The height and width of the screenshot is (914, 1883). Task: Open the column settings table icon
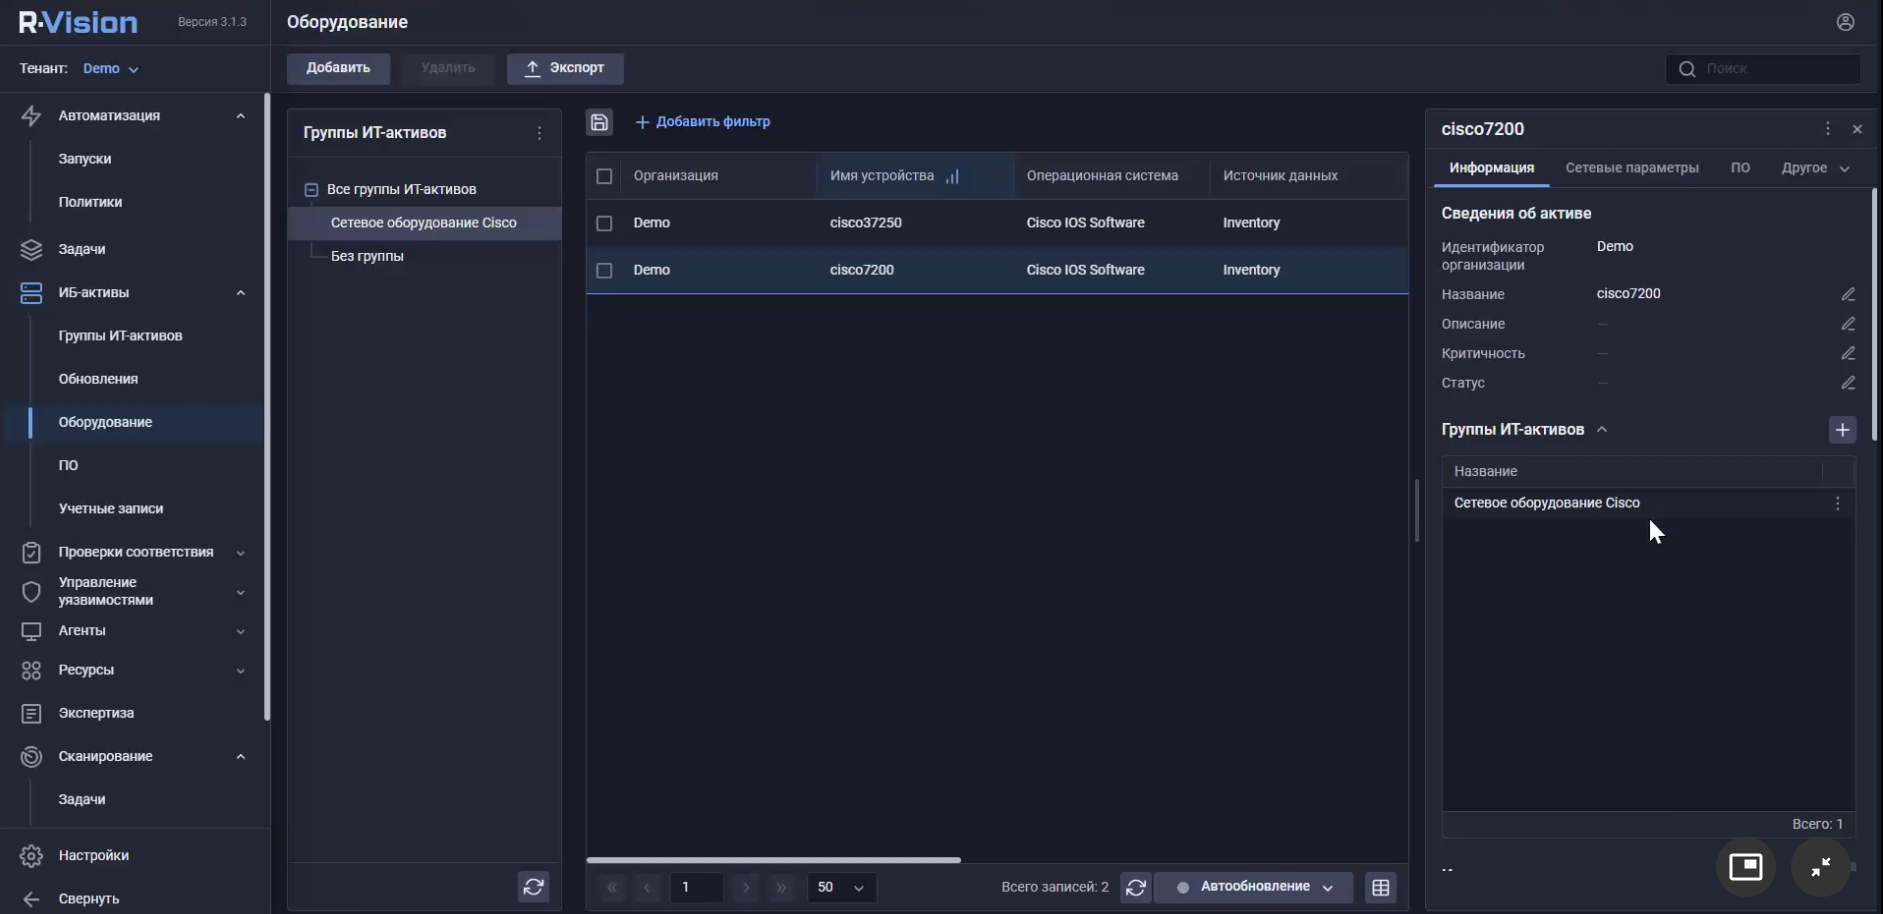[x=1382, y=887]
